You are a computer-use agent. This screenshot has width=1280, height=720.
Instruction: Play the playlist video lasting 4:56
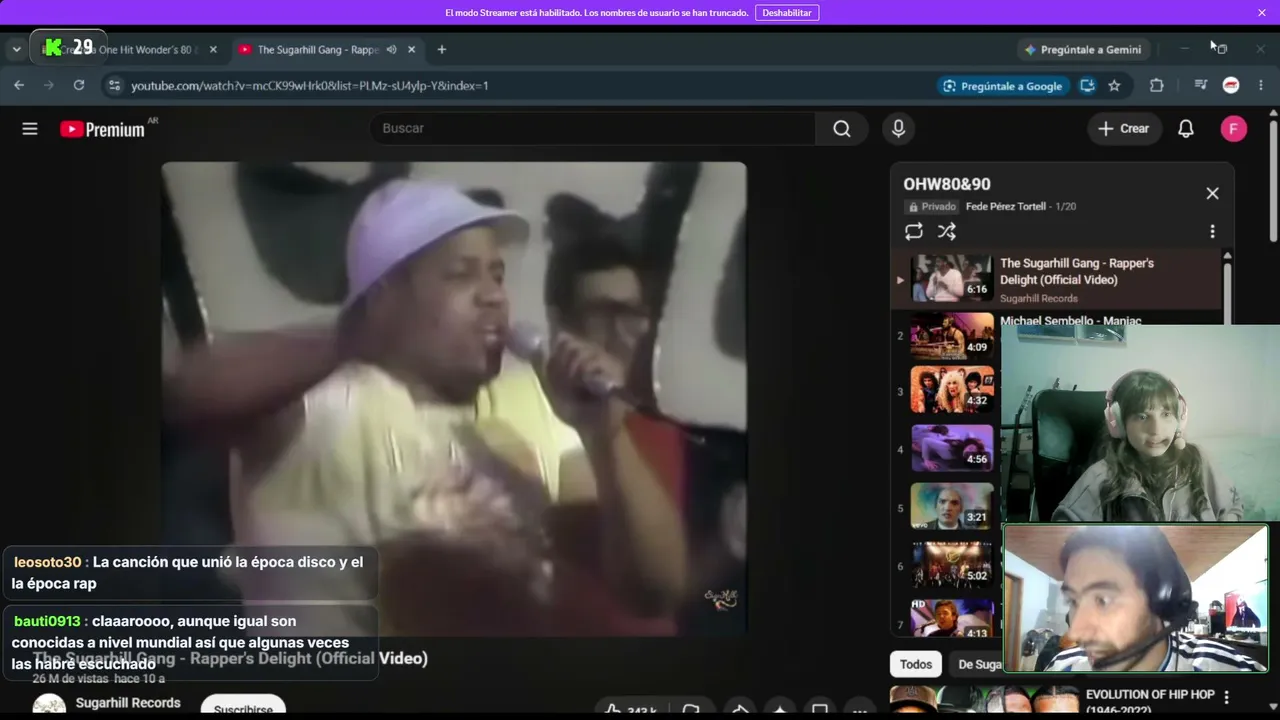[x=952, y=448]
